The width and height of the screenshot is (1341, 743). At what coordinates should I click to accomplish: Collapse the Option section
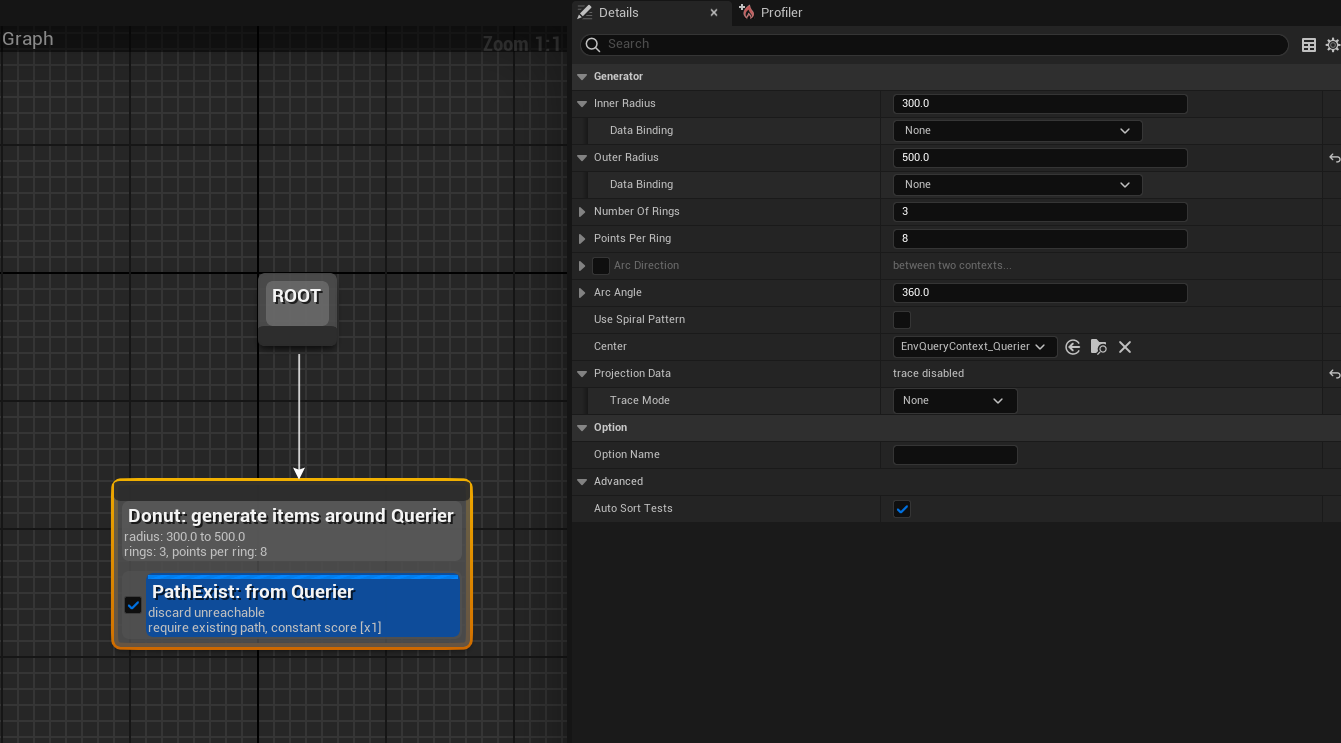pyautogui.click(x=582, y=428)
